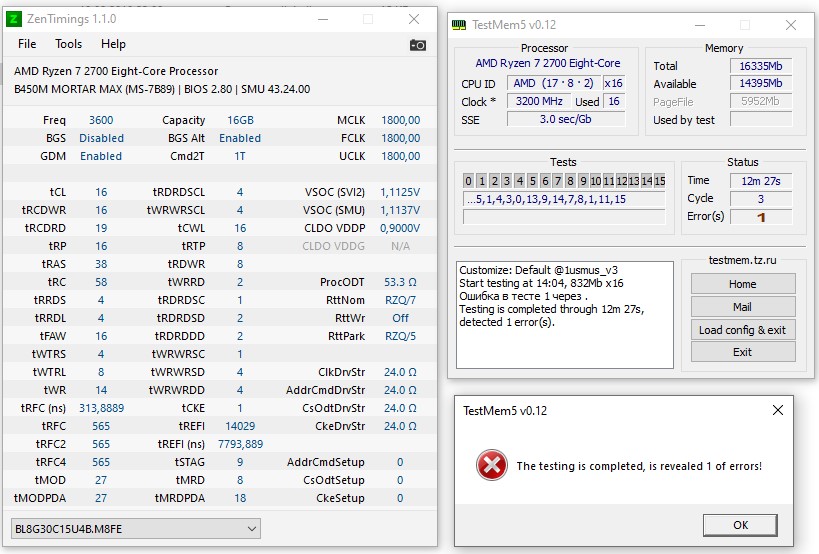
Task: Click the VSOC (SVI2) value 1,1125V
Action: coord(400,192)
